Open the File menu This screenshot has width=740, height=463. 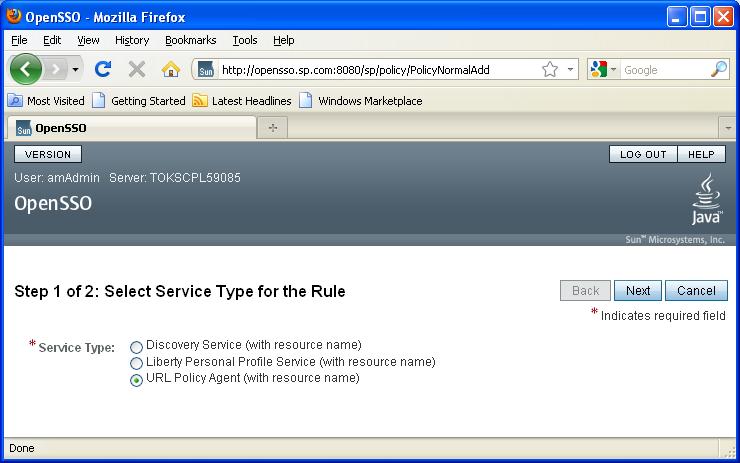point(19,41)
